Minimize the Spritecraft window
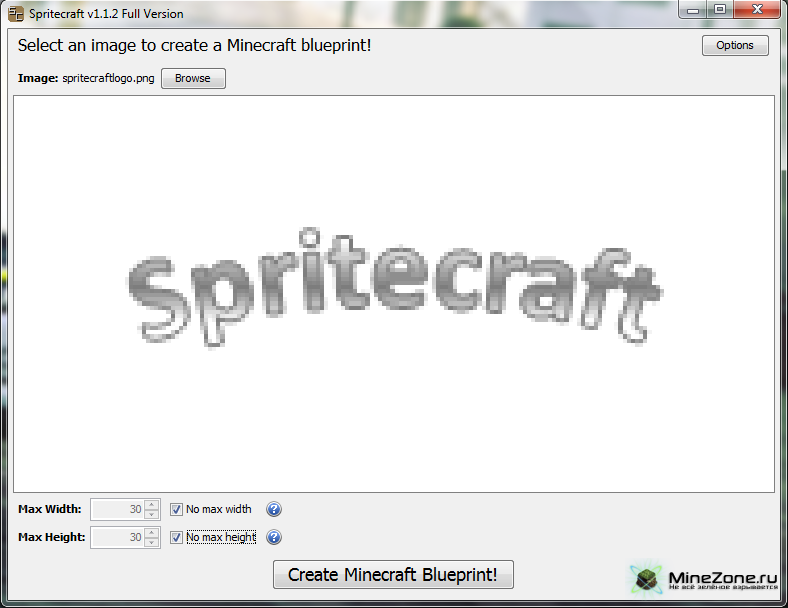 click(694, 10)
